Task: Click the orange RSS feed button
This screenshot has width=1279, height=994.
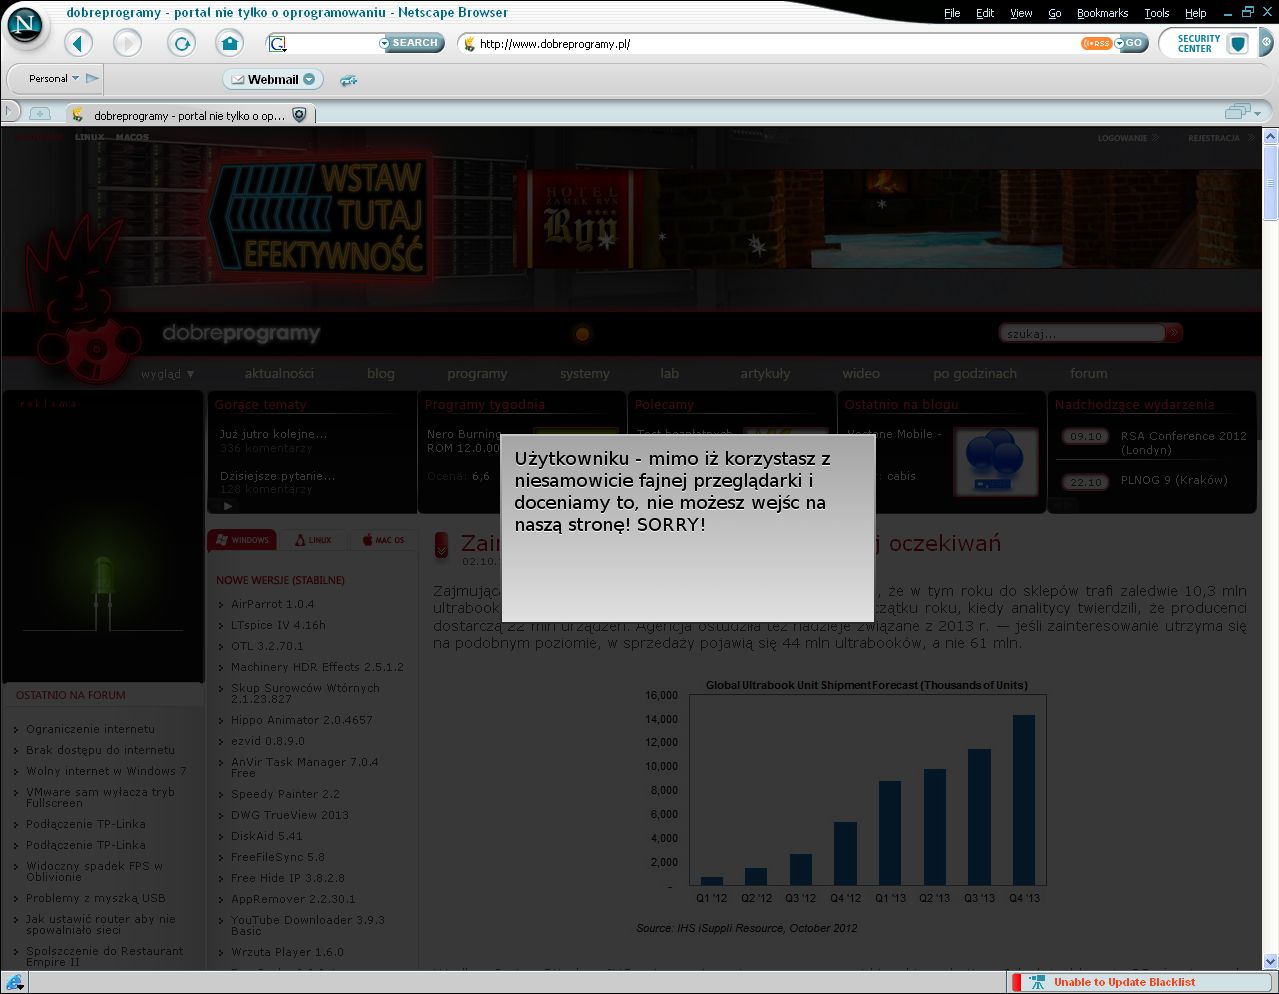Action: (x=1096, y=43)
